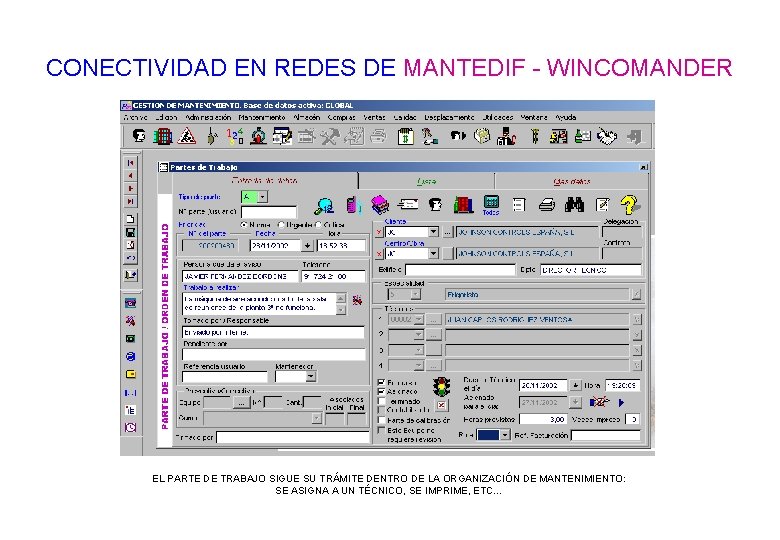This screenshot has width=780, height=540.
Task: Open the Tipo de parte dropdown
Action: coord(263,197)
